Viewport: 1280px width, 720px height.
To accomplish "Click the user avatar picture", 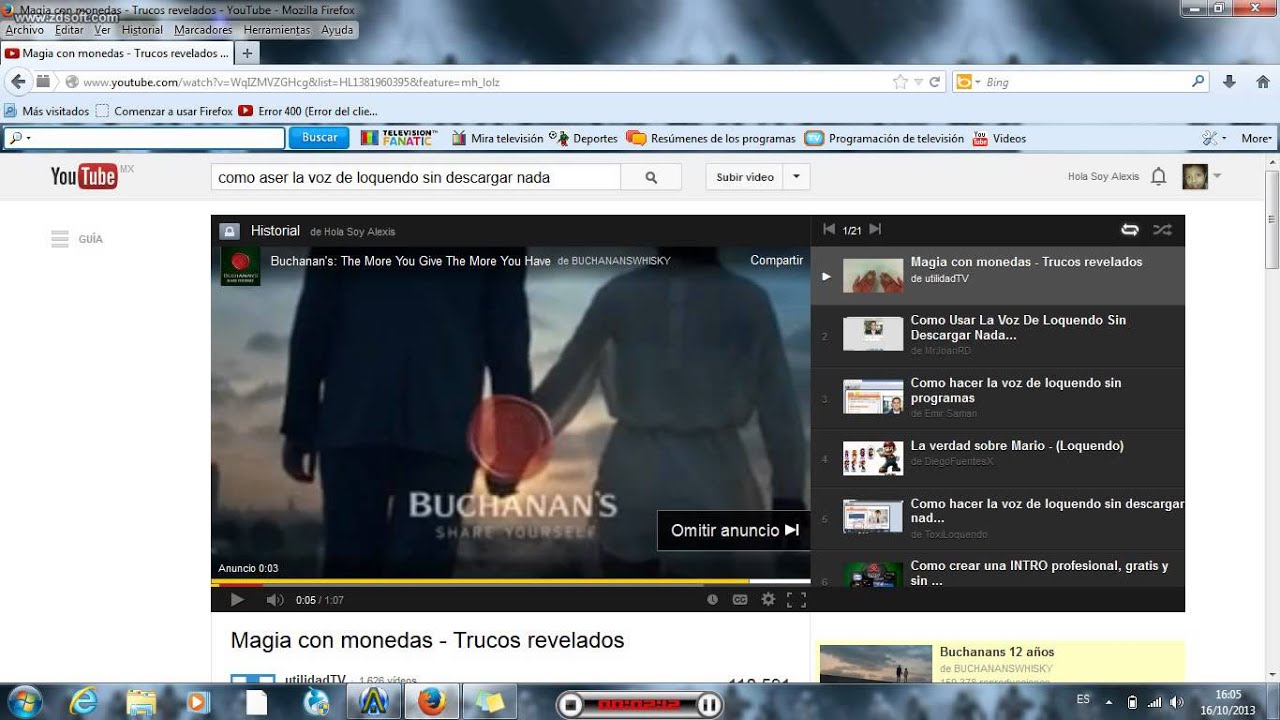I will pos(1195,177).
